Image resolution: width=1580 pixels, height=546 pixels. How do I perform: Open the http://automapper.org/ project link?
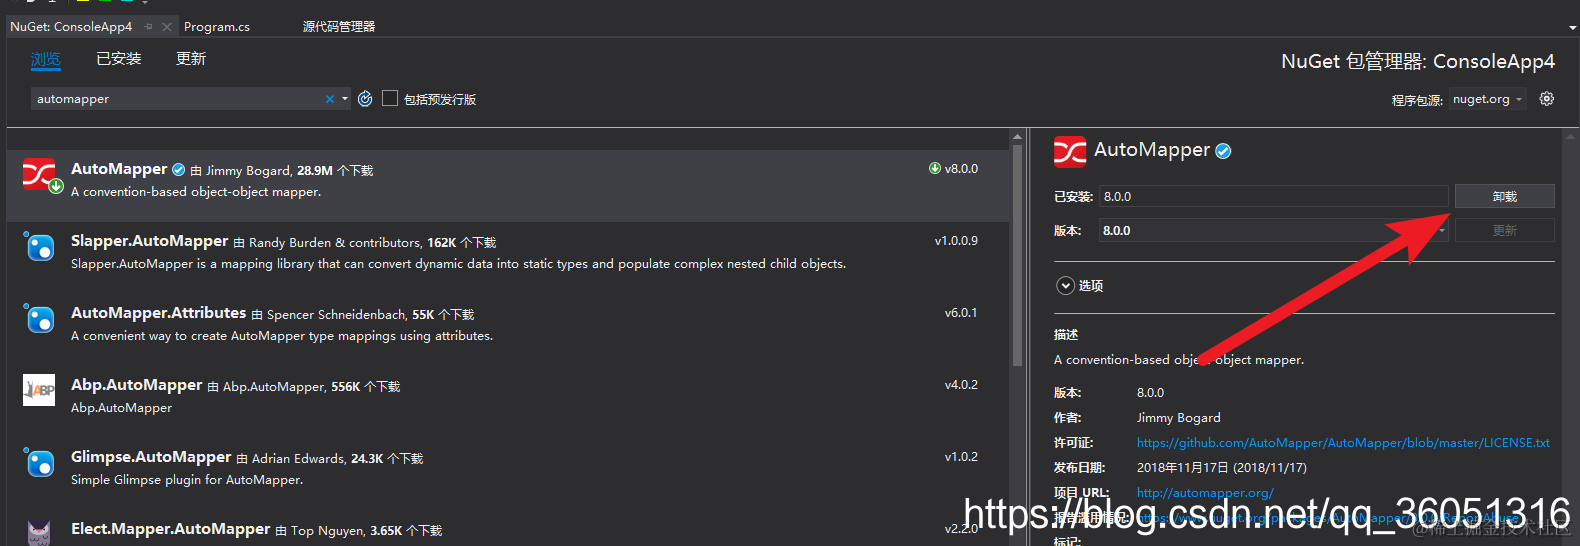1205,492
